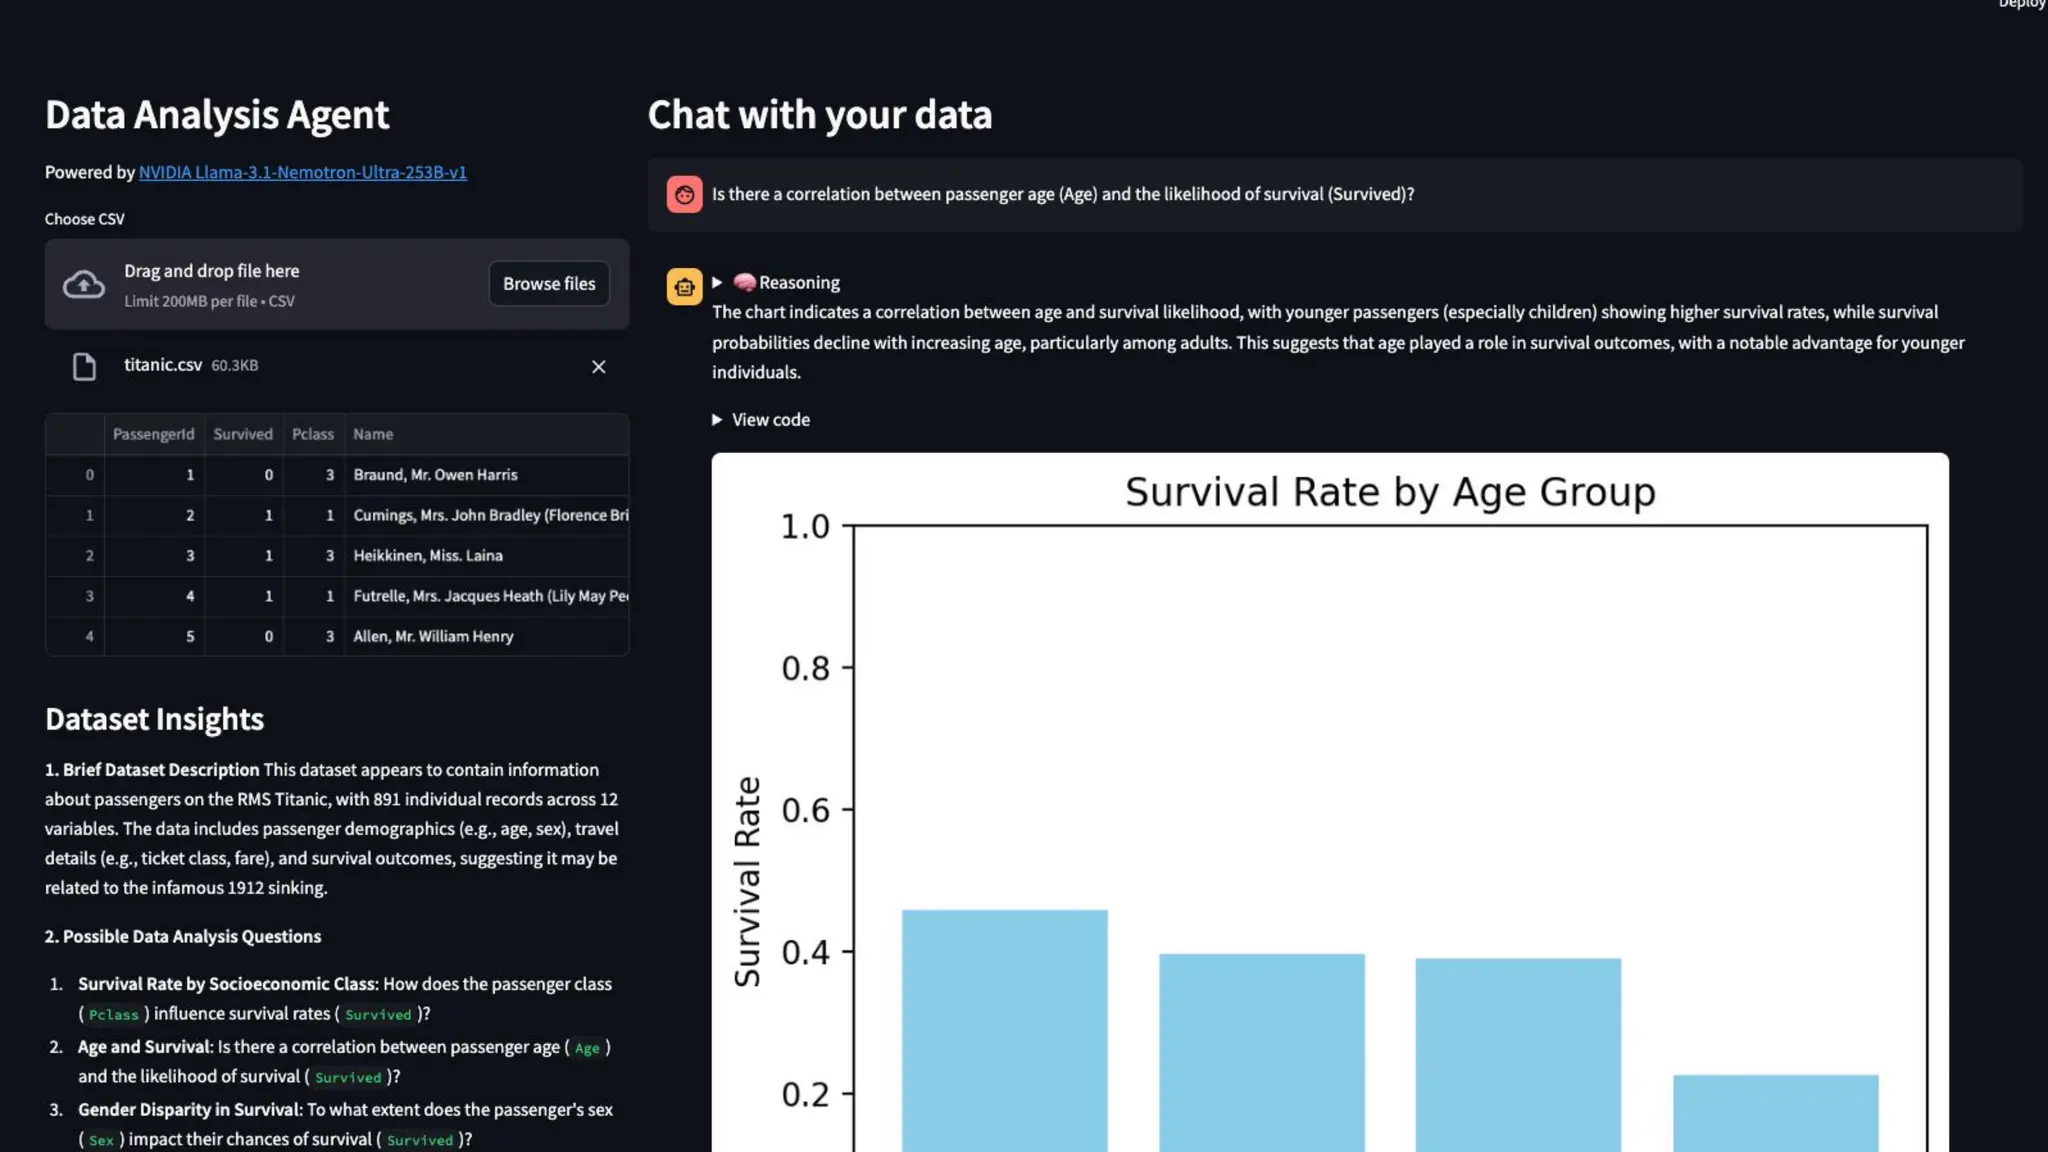The width and height of the screenshot is (2048, 1152).
Task: Click the Name column header
Action: pos(373,435)
